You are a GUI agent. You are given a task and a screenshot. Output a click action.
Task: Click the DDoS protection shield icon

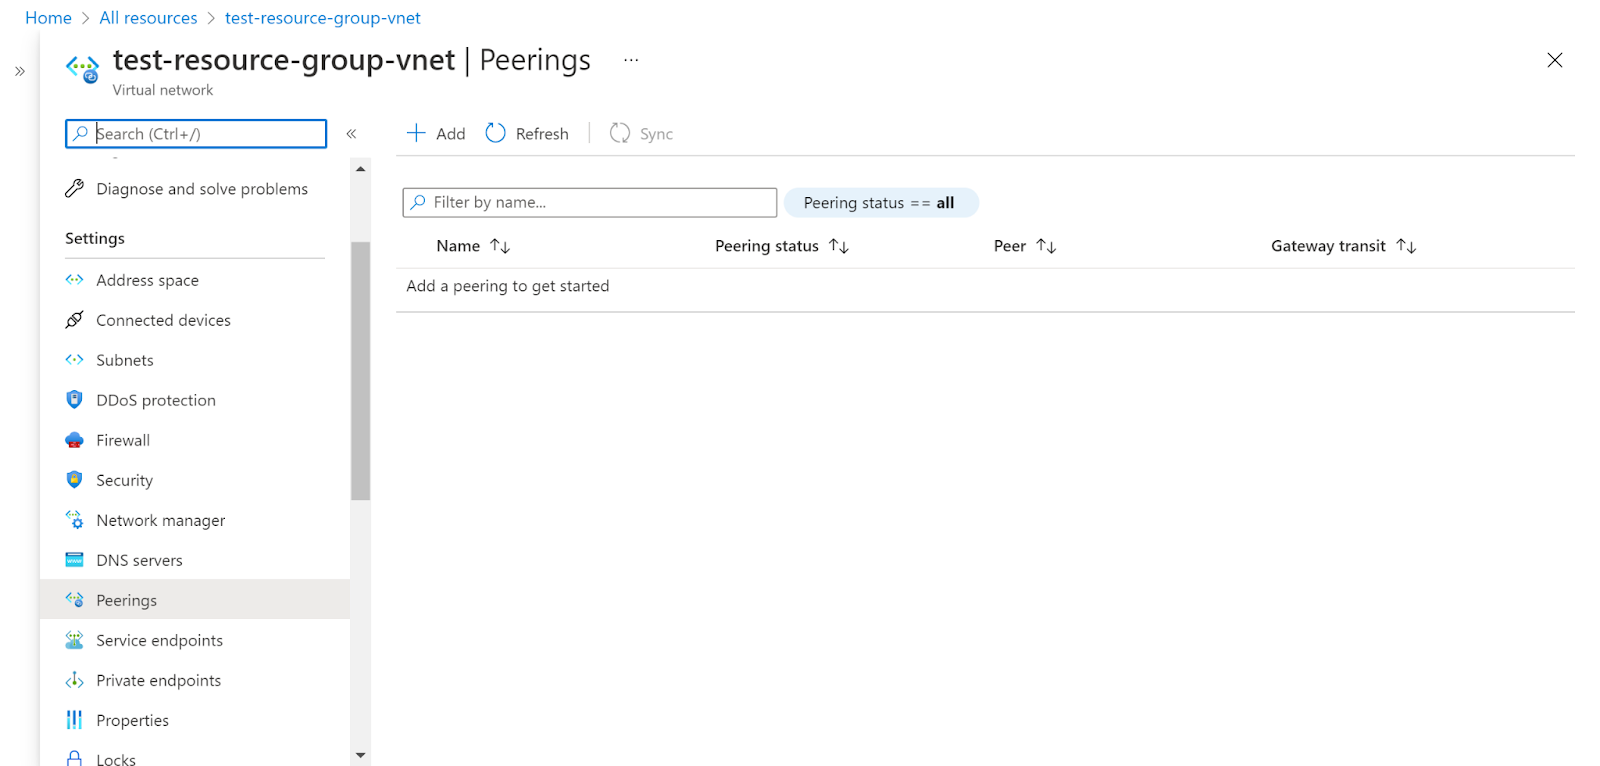pyautogui.click(x=74, y=400)
